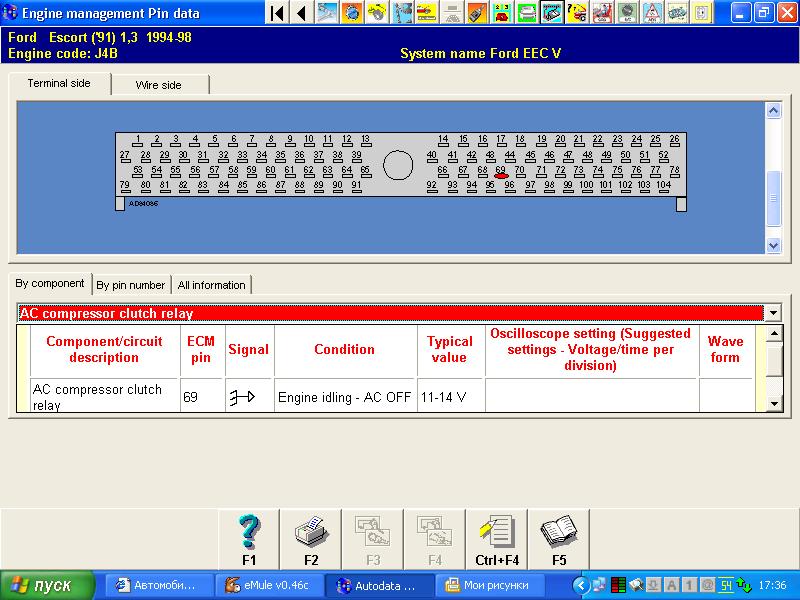Click the 'Engine idling - AC OFF' cell

[x=345, y=397]
